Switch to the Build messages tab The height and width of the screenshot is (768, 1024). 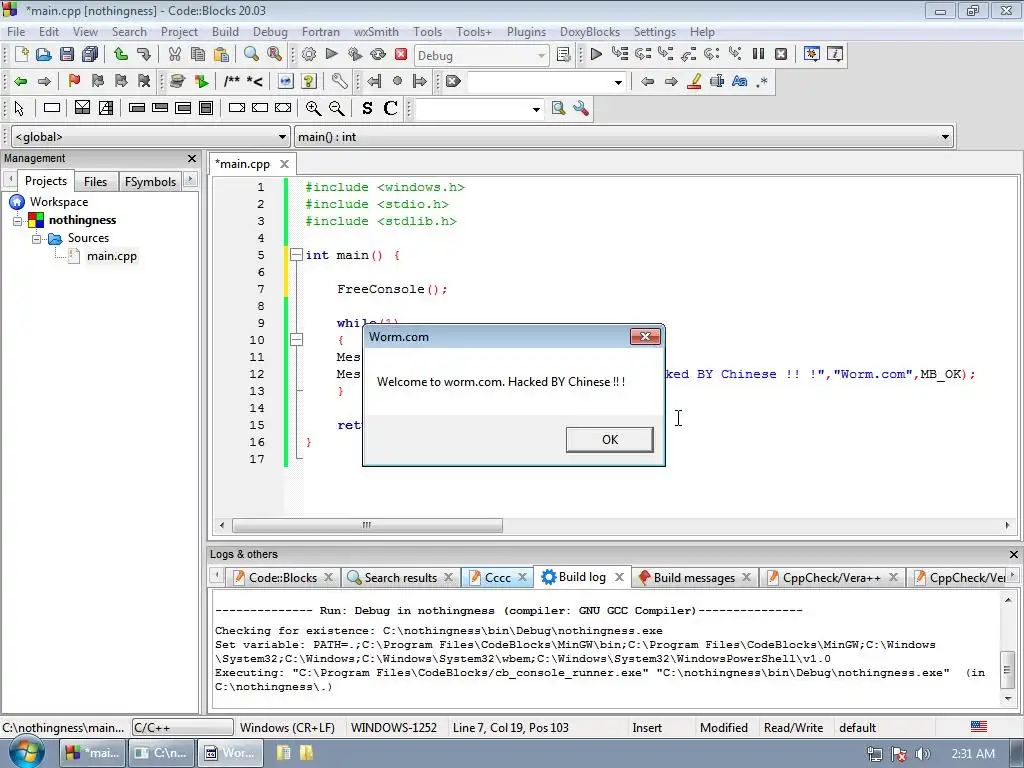coord(694,577)
